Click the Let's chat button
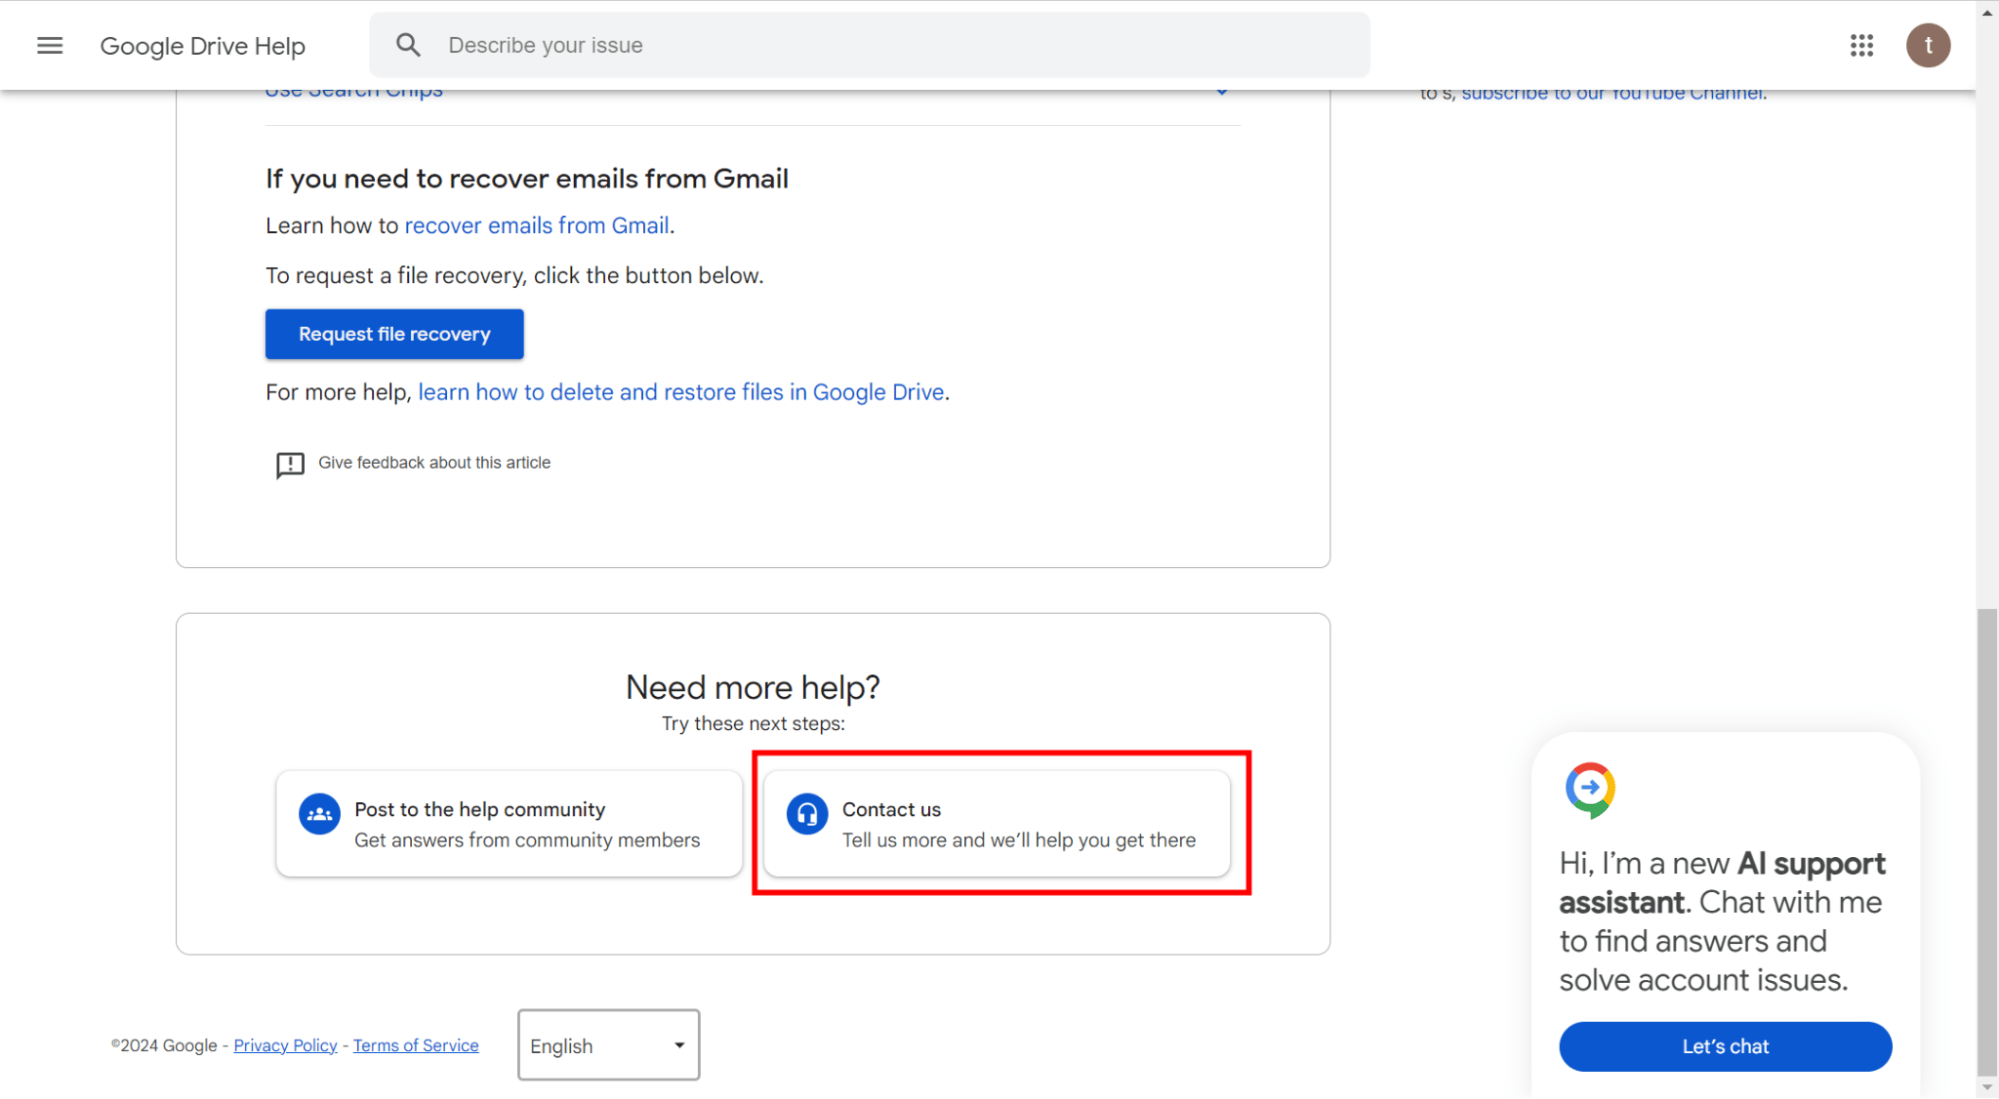Image resolution: width=1999 pixels, height=1099 pixels. [1726, 1045]
